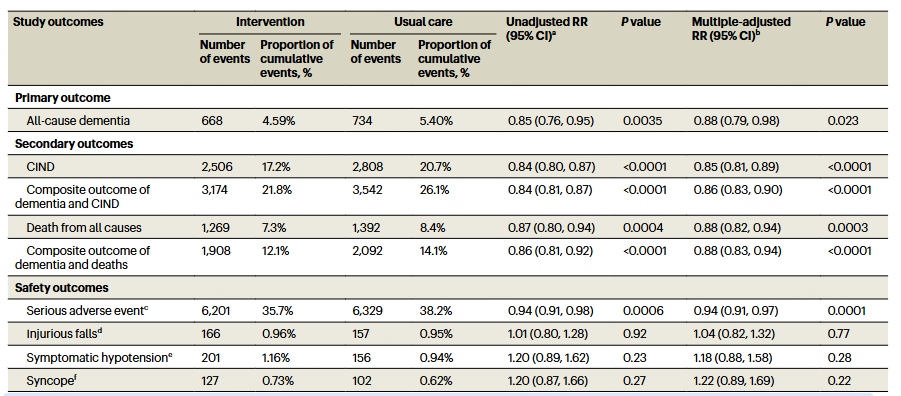Click Symptomatic hypotension footnote e label

coord(99,357)
